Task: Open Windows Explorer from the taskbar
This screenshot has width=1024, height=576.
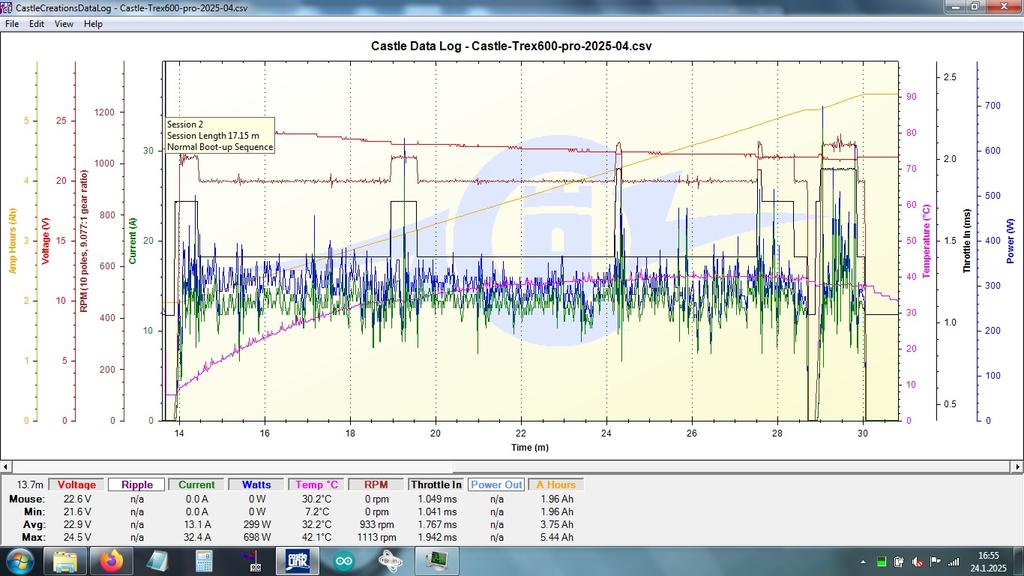Action: [66, 561]
